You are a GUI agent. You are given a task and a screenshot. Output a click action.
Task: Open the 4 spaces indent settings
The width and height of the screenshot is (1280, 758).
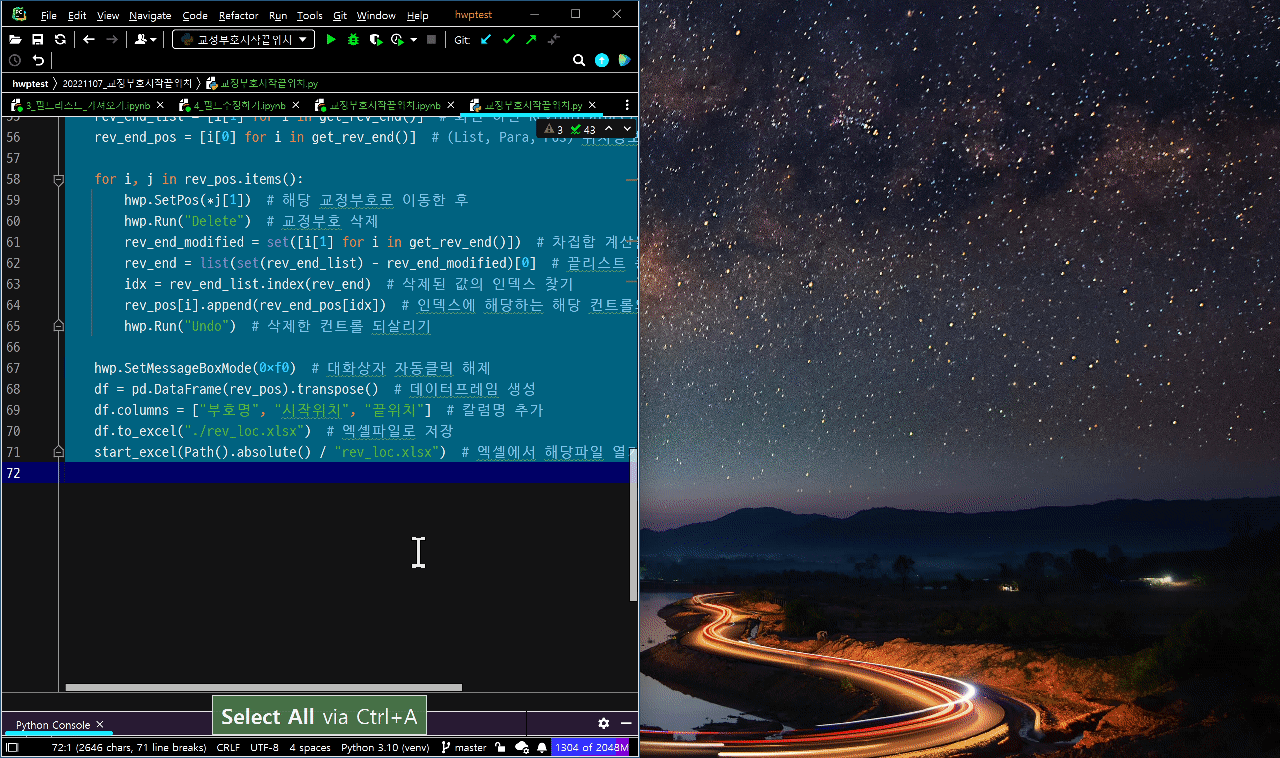[310, 747]
